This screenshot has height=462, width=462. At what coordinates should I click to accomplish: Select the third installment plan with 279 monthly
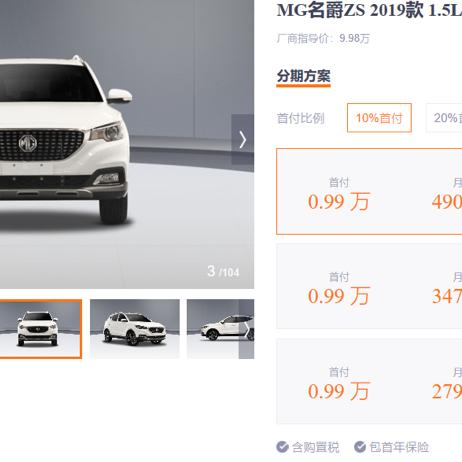pos(369,381)
